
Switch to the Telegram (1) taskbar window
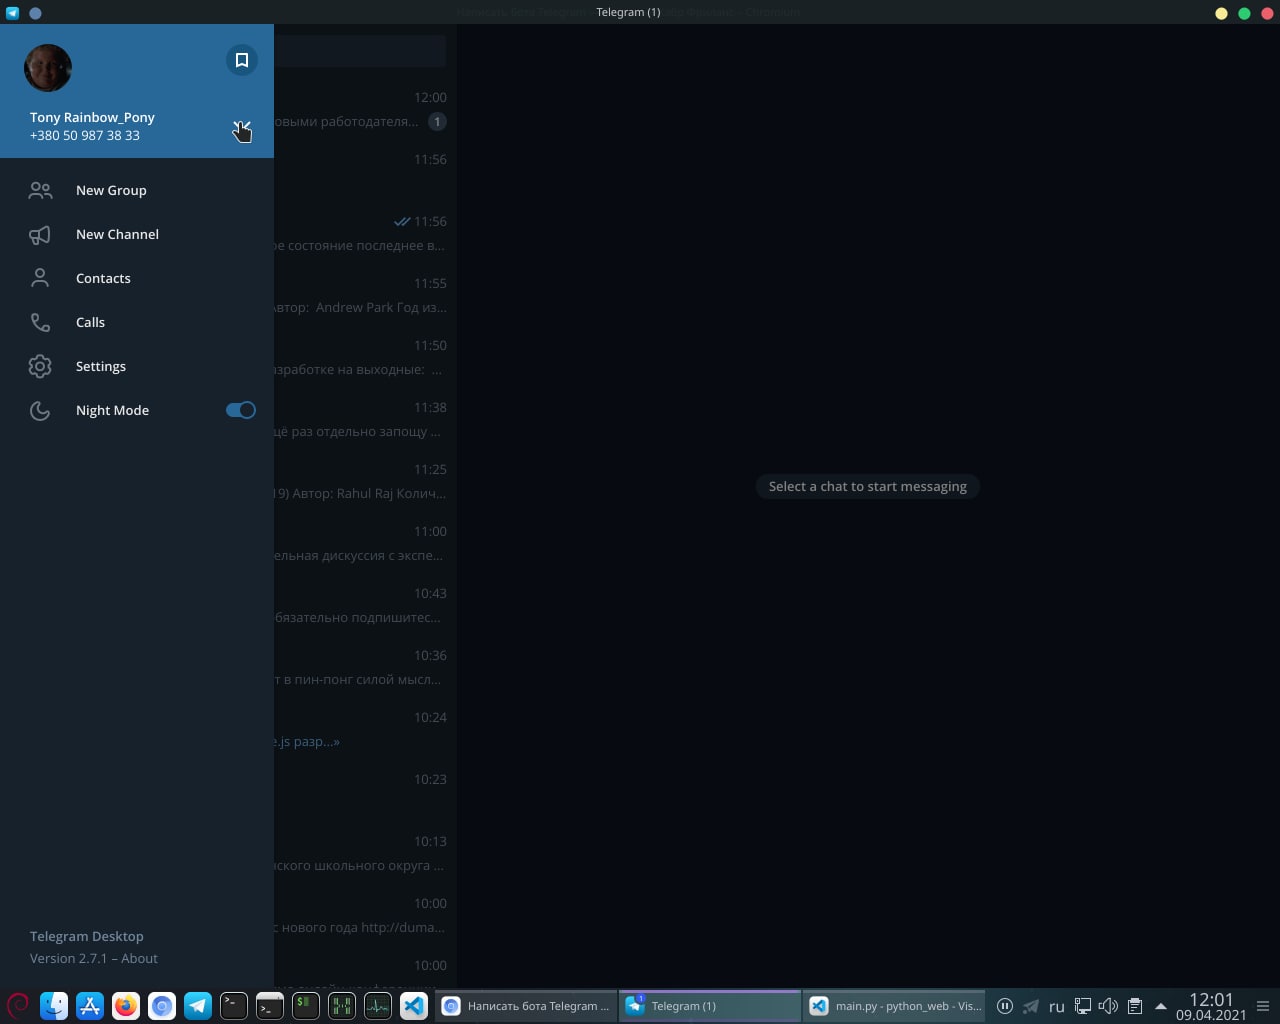point(710,1006)
